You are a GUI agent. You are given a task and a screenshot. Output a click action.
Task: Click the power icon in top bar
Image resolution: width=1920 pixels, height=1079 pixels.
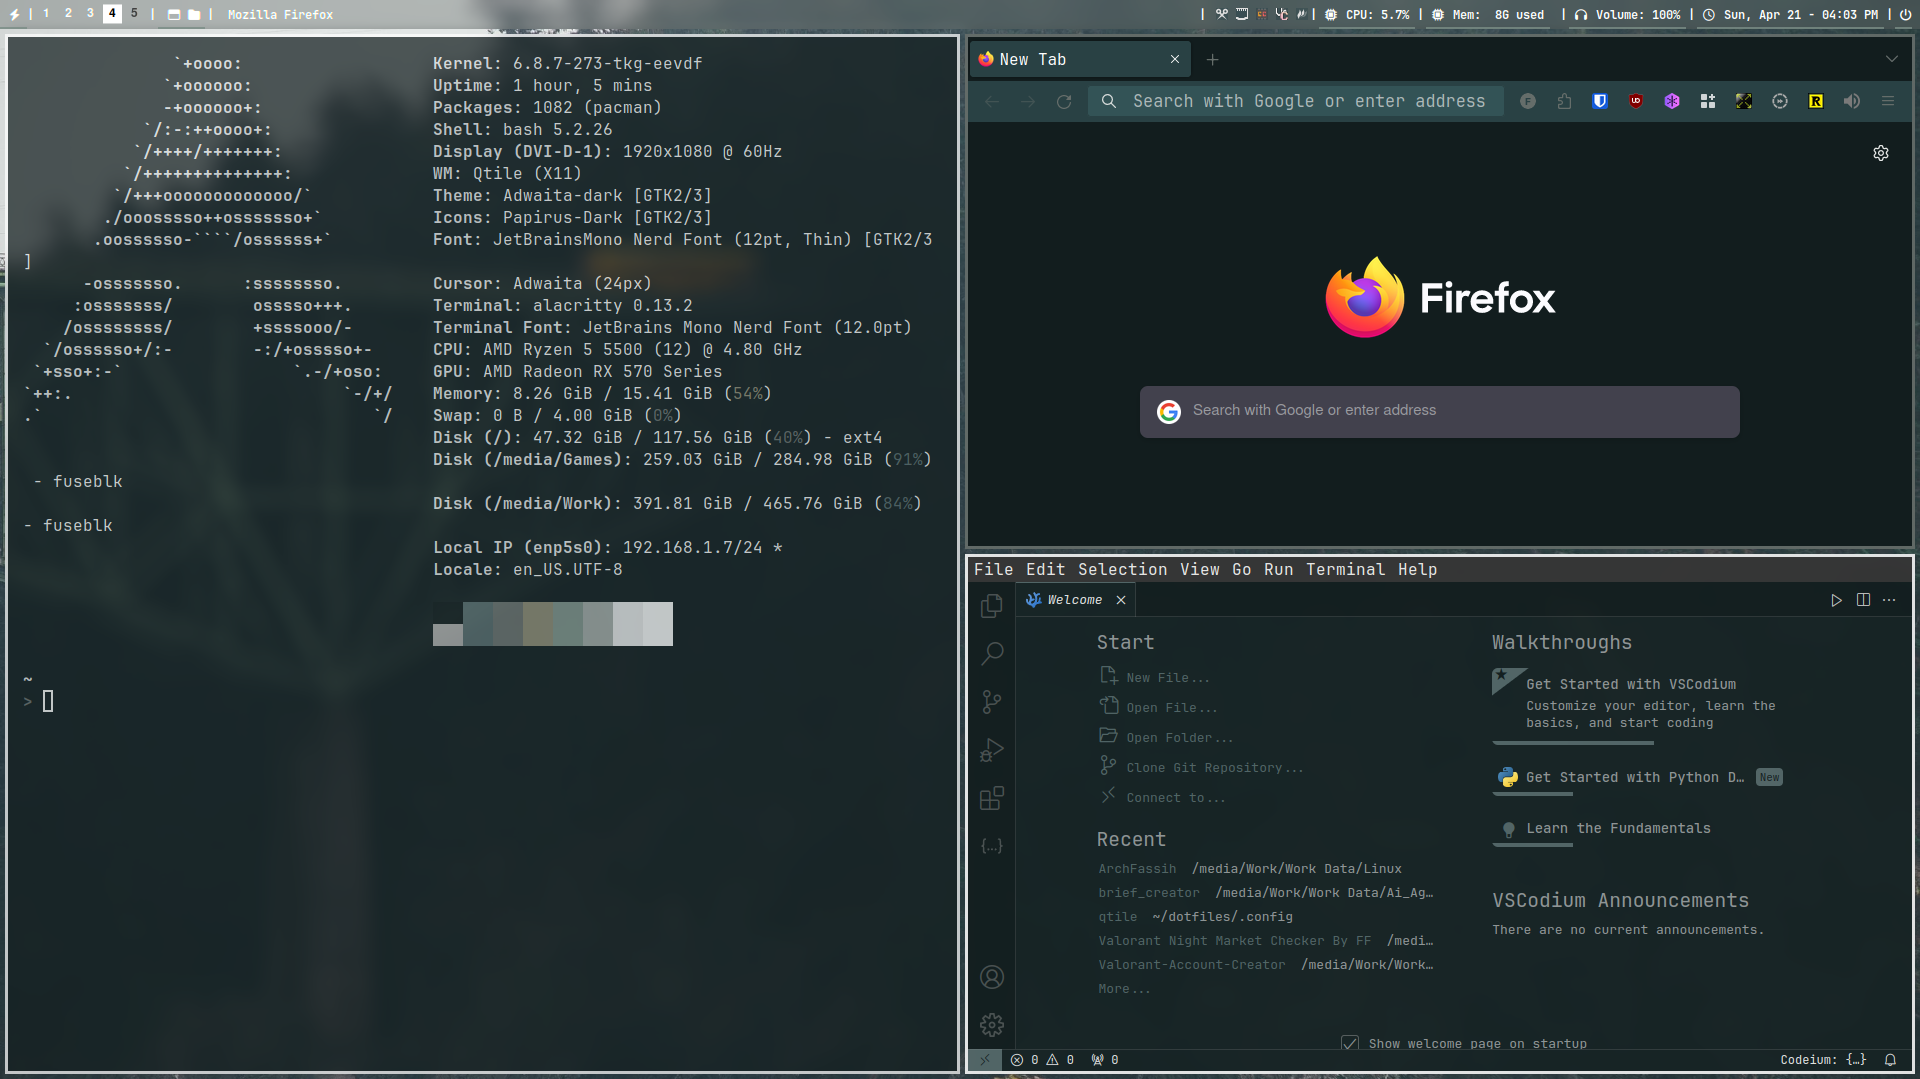[x=1906, y=15]
